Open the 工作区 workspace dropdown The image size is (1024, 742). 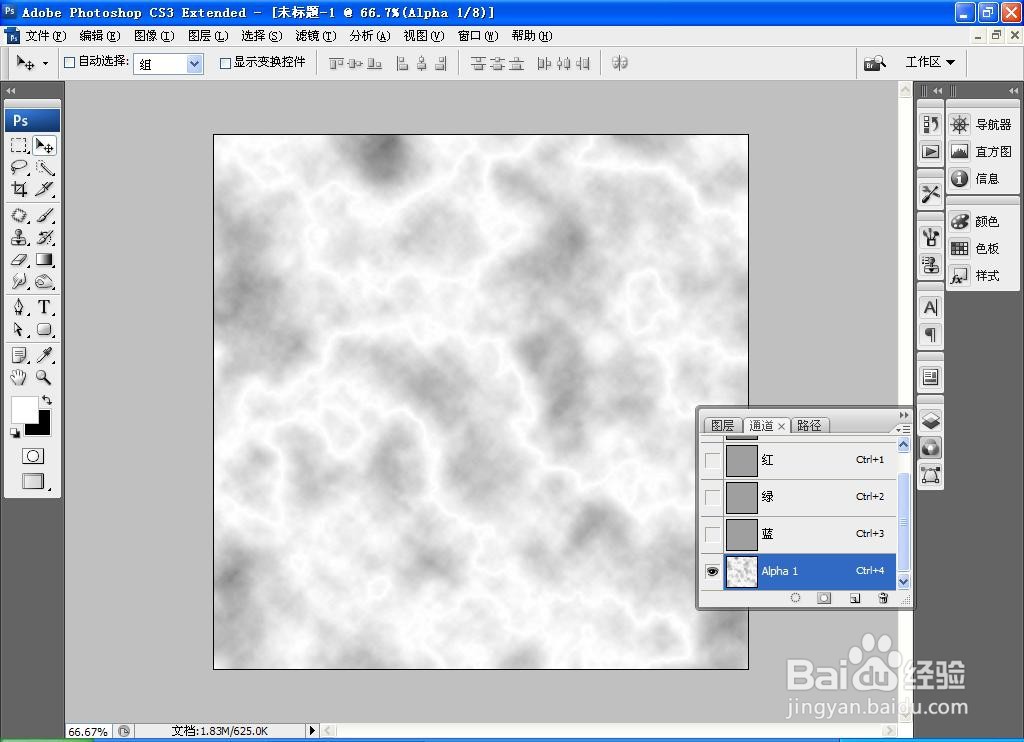930,62
